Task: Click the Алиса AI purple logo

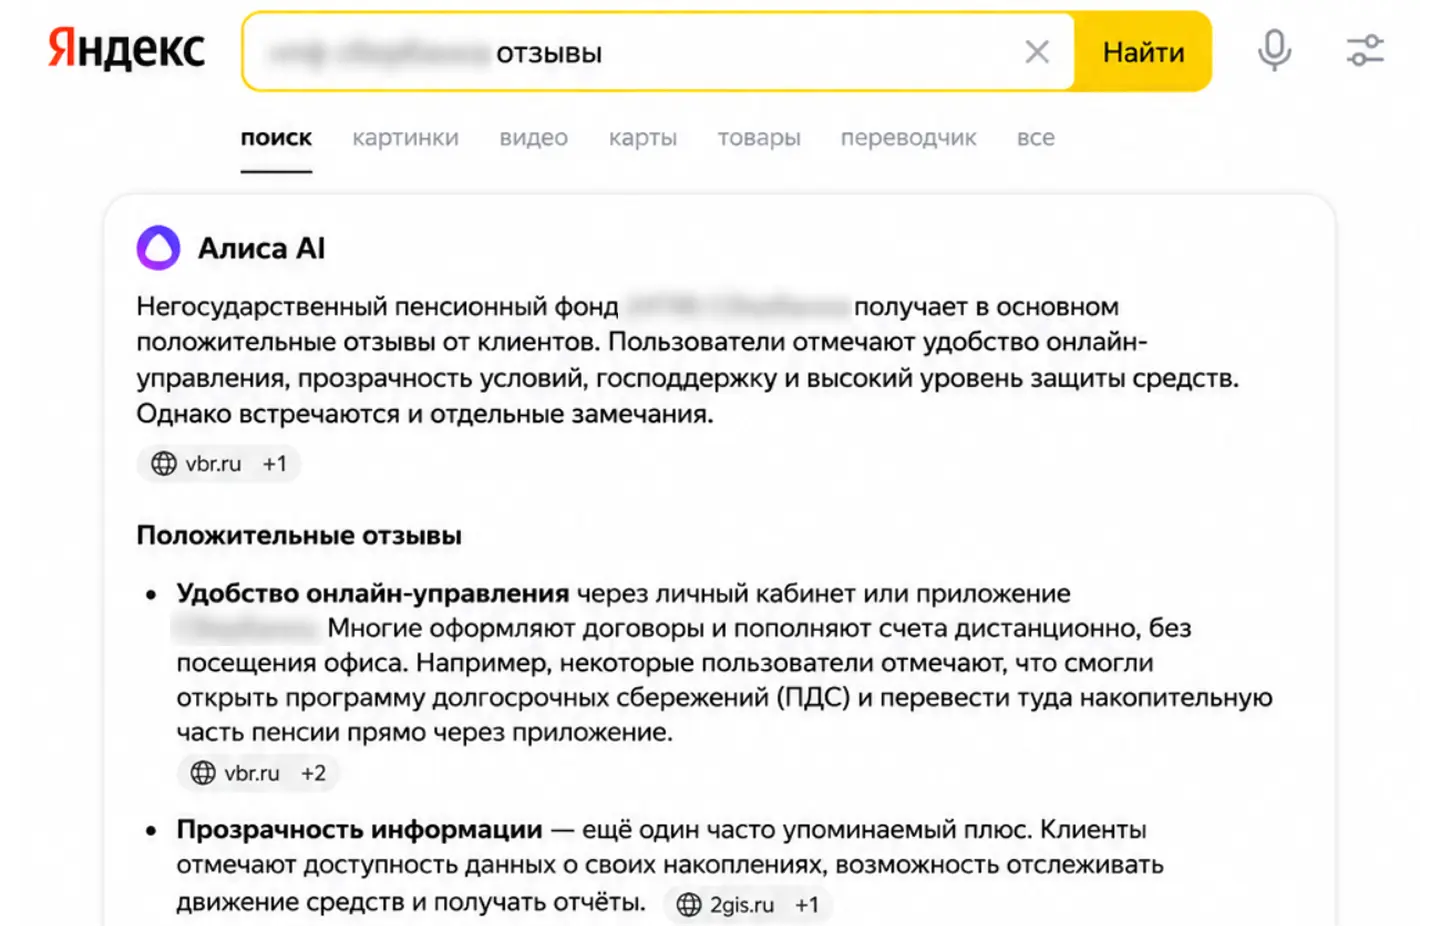Action: (158, 248)
